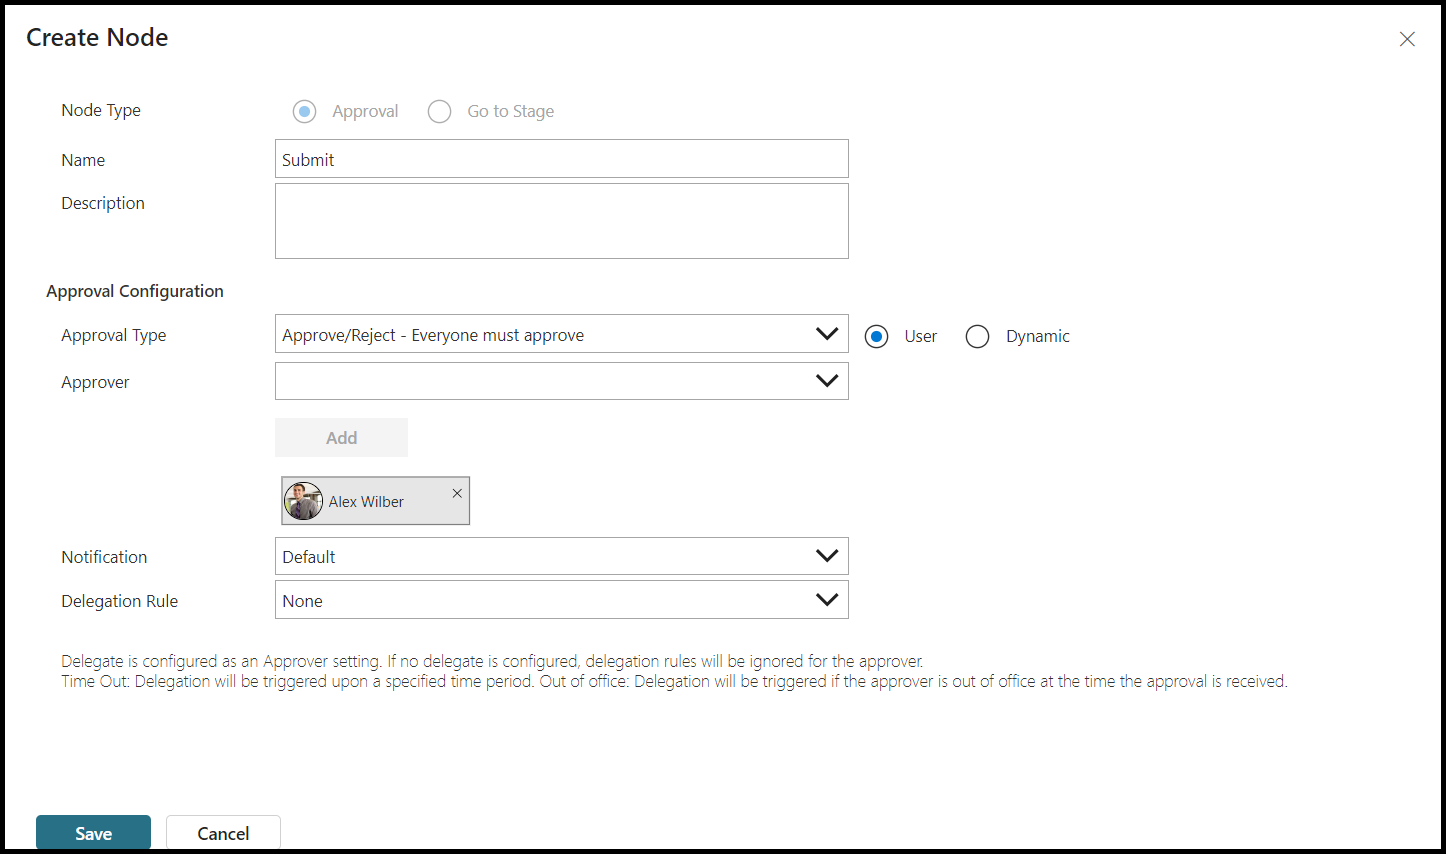
Task: Click Alex Wilber's profile photo
Action: 303,501
